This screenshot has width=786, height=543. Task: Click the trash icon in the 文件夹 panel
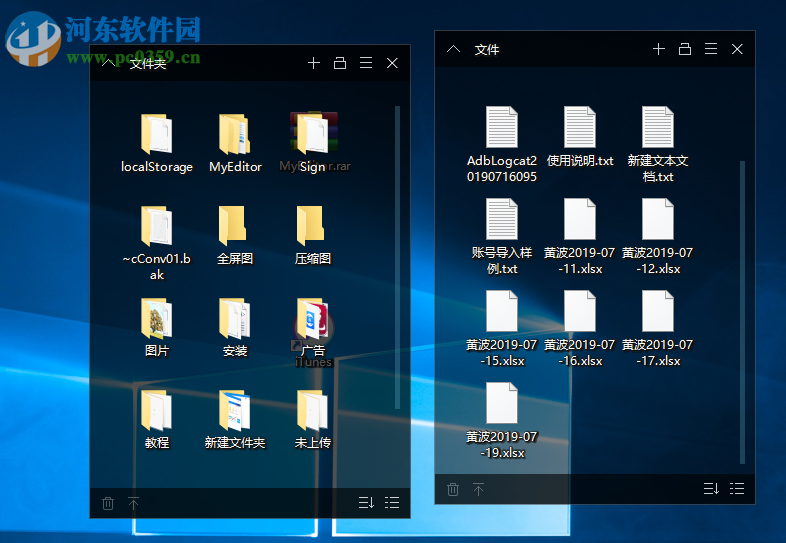[108, 503]
